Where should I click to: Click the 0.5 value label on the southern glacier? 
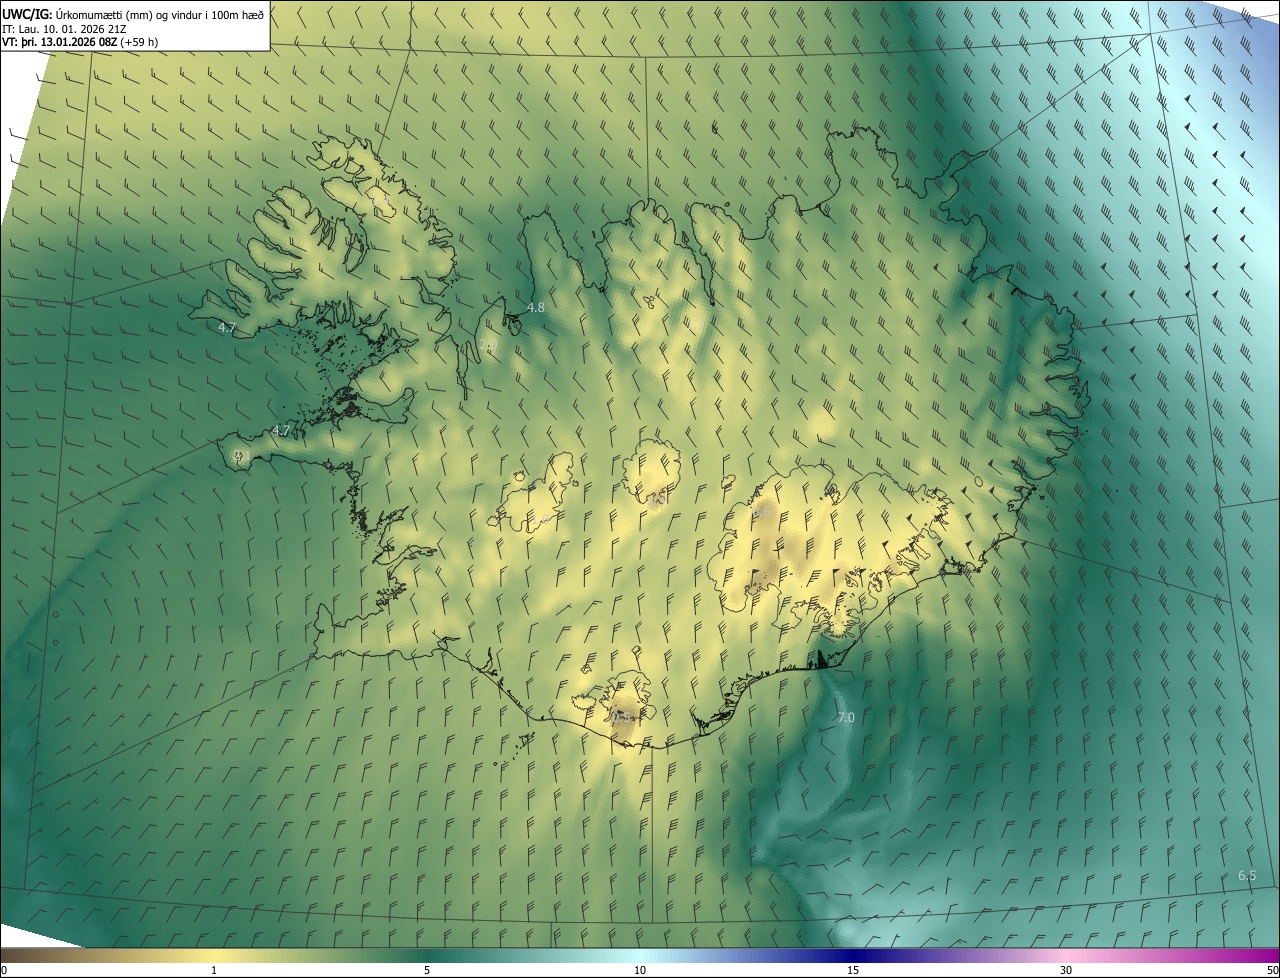[x=623, y=716]
